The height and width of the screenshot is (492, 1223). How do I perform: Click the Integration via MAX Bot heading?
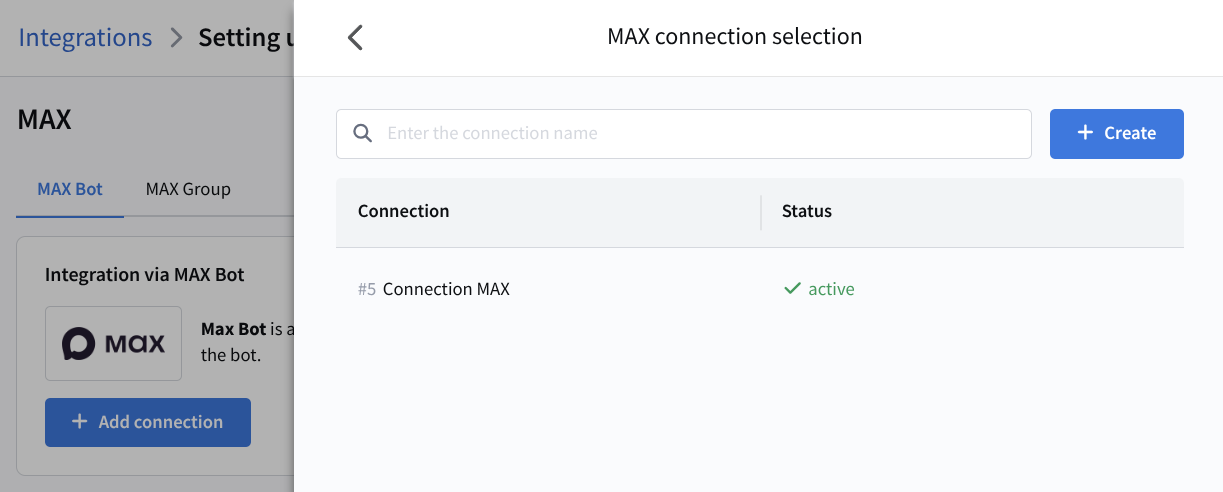point(145,274)
